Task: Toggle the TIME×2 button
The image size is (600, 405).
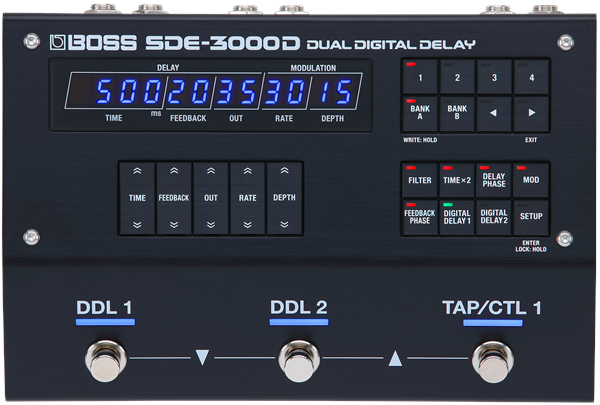Action: (457, 180)
